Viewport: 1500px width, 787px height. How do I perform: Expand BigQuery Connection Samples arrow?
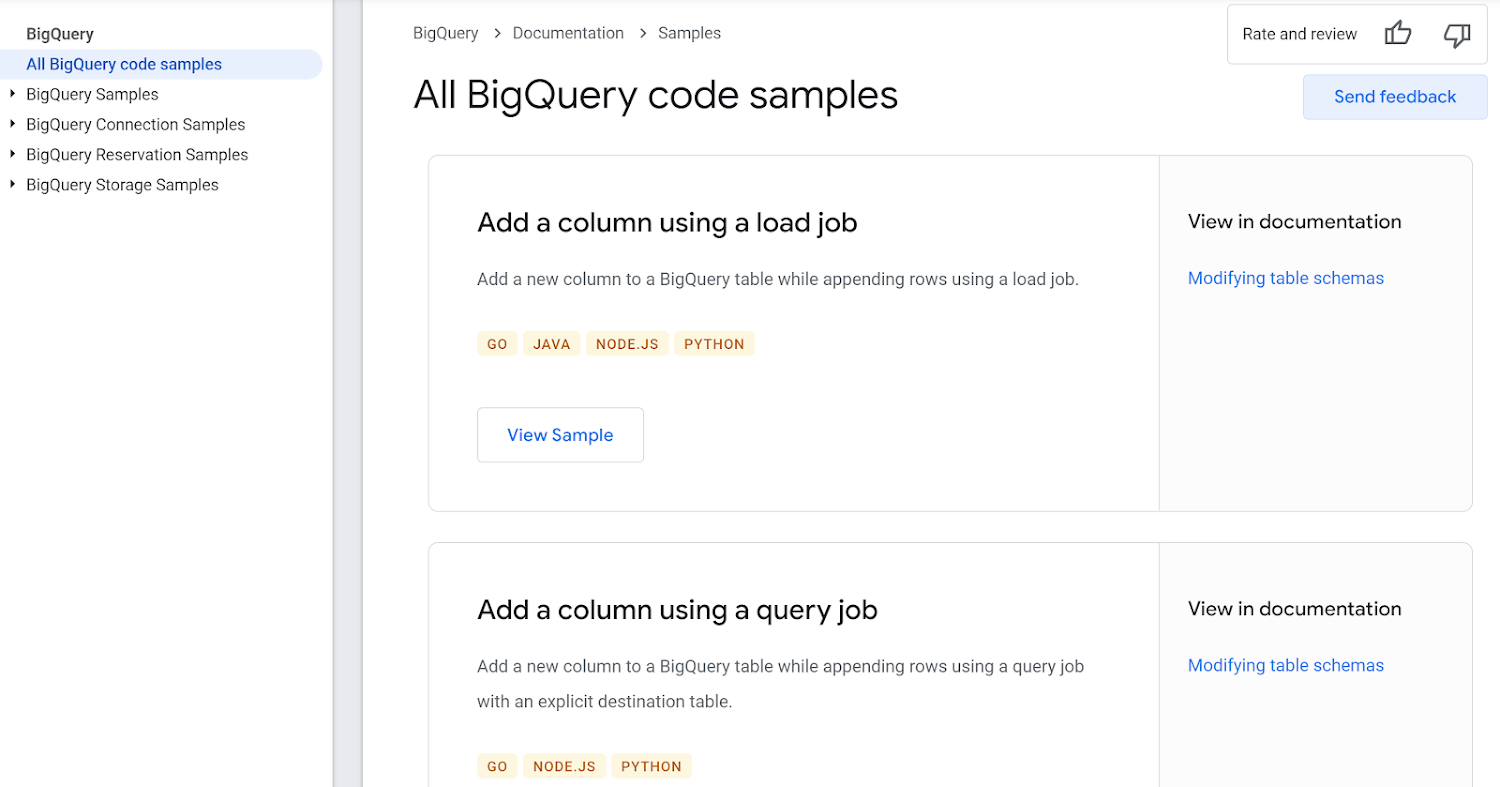(12, 124)
